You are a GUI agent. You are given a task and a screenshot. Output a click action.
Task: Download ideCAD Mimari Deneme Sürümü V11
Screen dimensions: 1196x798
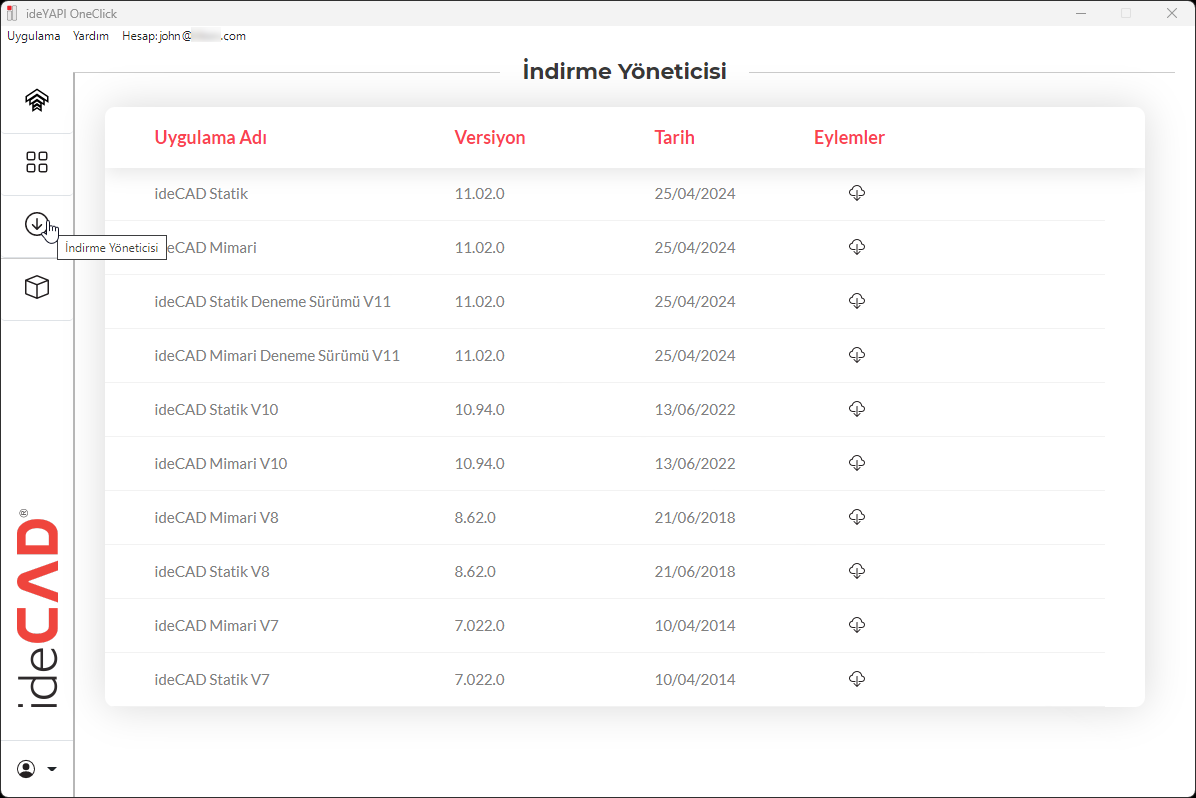856,355
